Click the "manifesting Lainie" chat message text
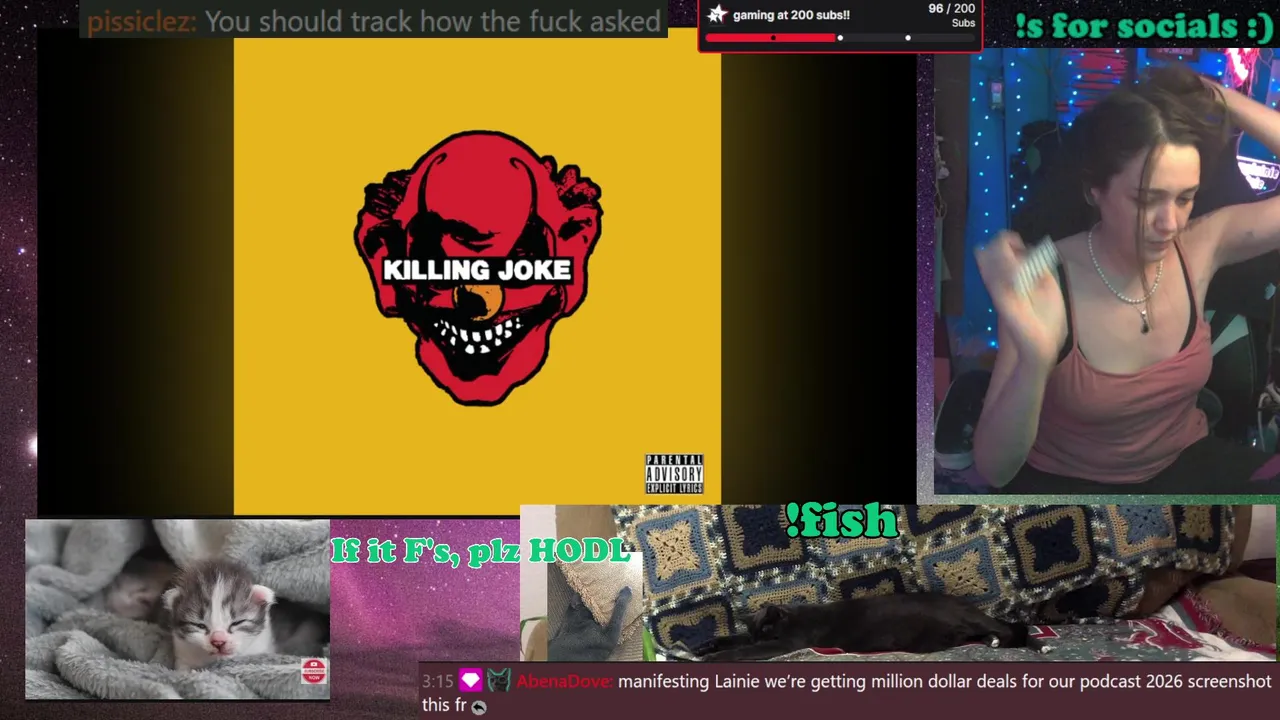The width and height of the screenshot is (1280, 720). click(x=847, y=693)
